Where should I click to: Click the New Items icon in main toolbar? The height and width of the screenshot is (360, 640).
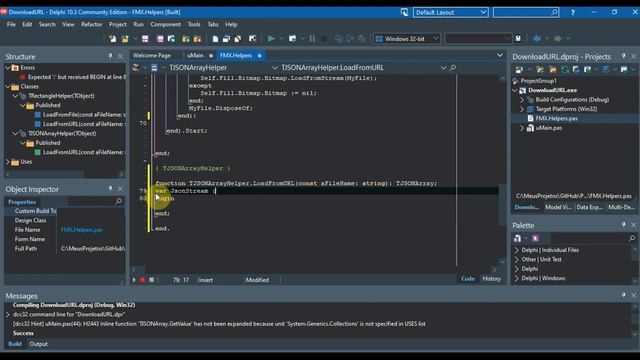coord(113,39)
